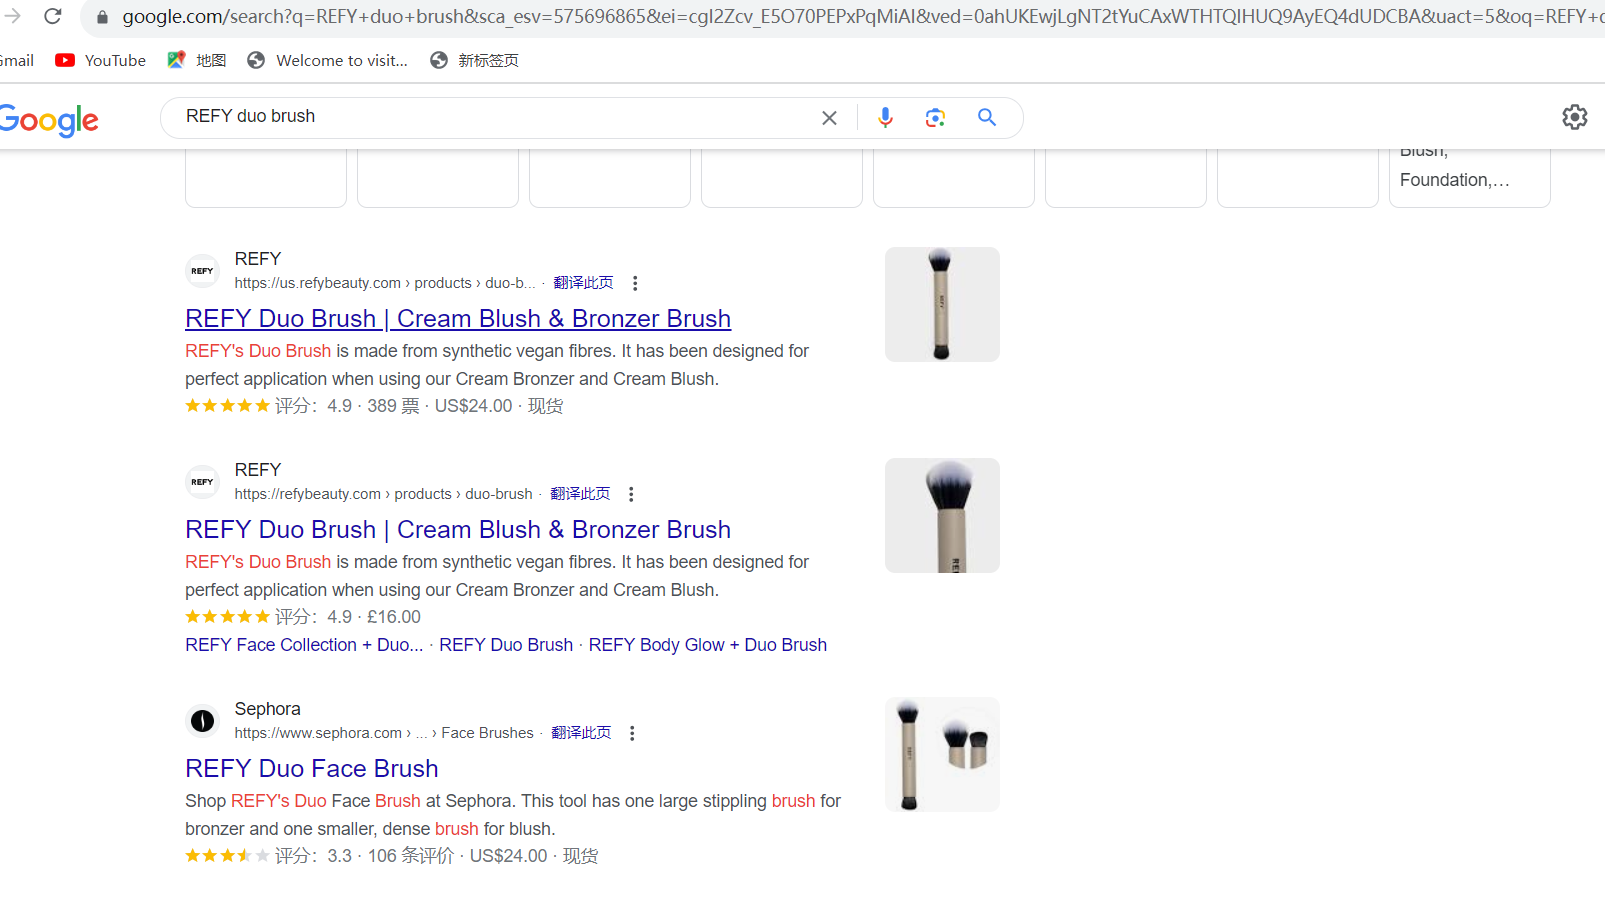Open the YouTube bookmark
The width and height of the screenshot is (1605, 902).
(101, 60)
